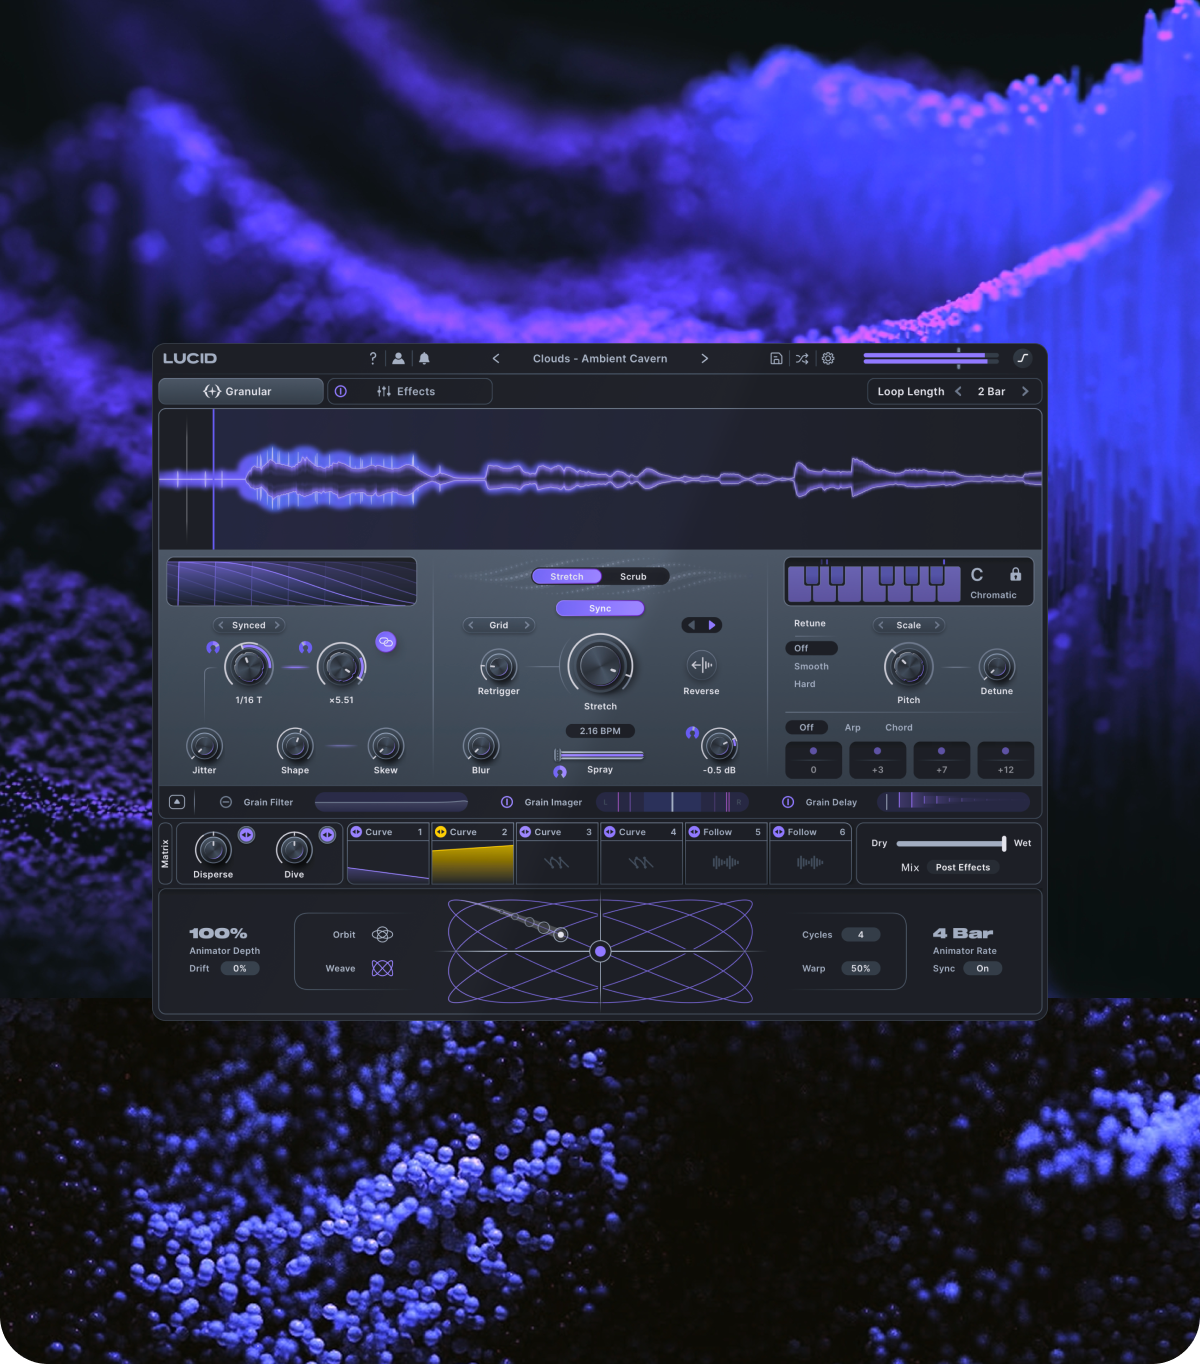Select the Orbit animator shape icon
Screen dimensions: 1200x1364
coord(382,934)
